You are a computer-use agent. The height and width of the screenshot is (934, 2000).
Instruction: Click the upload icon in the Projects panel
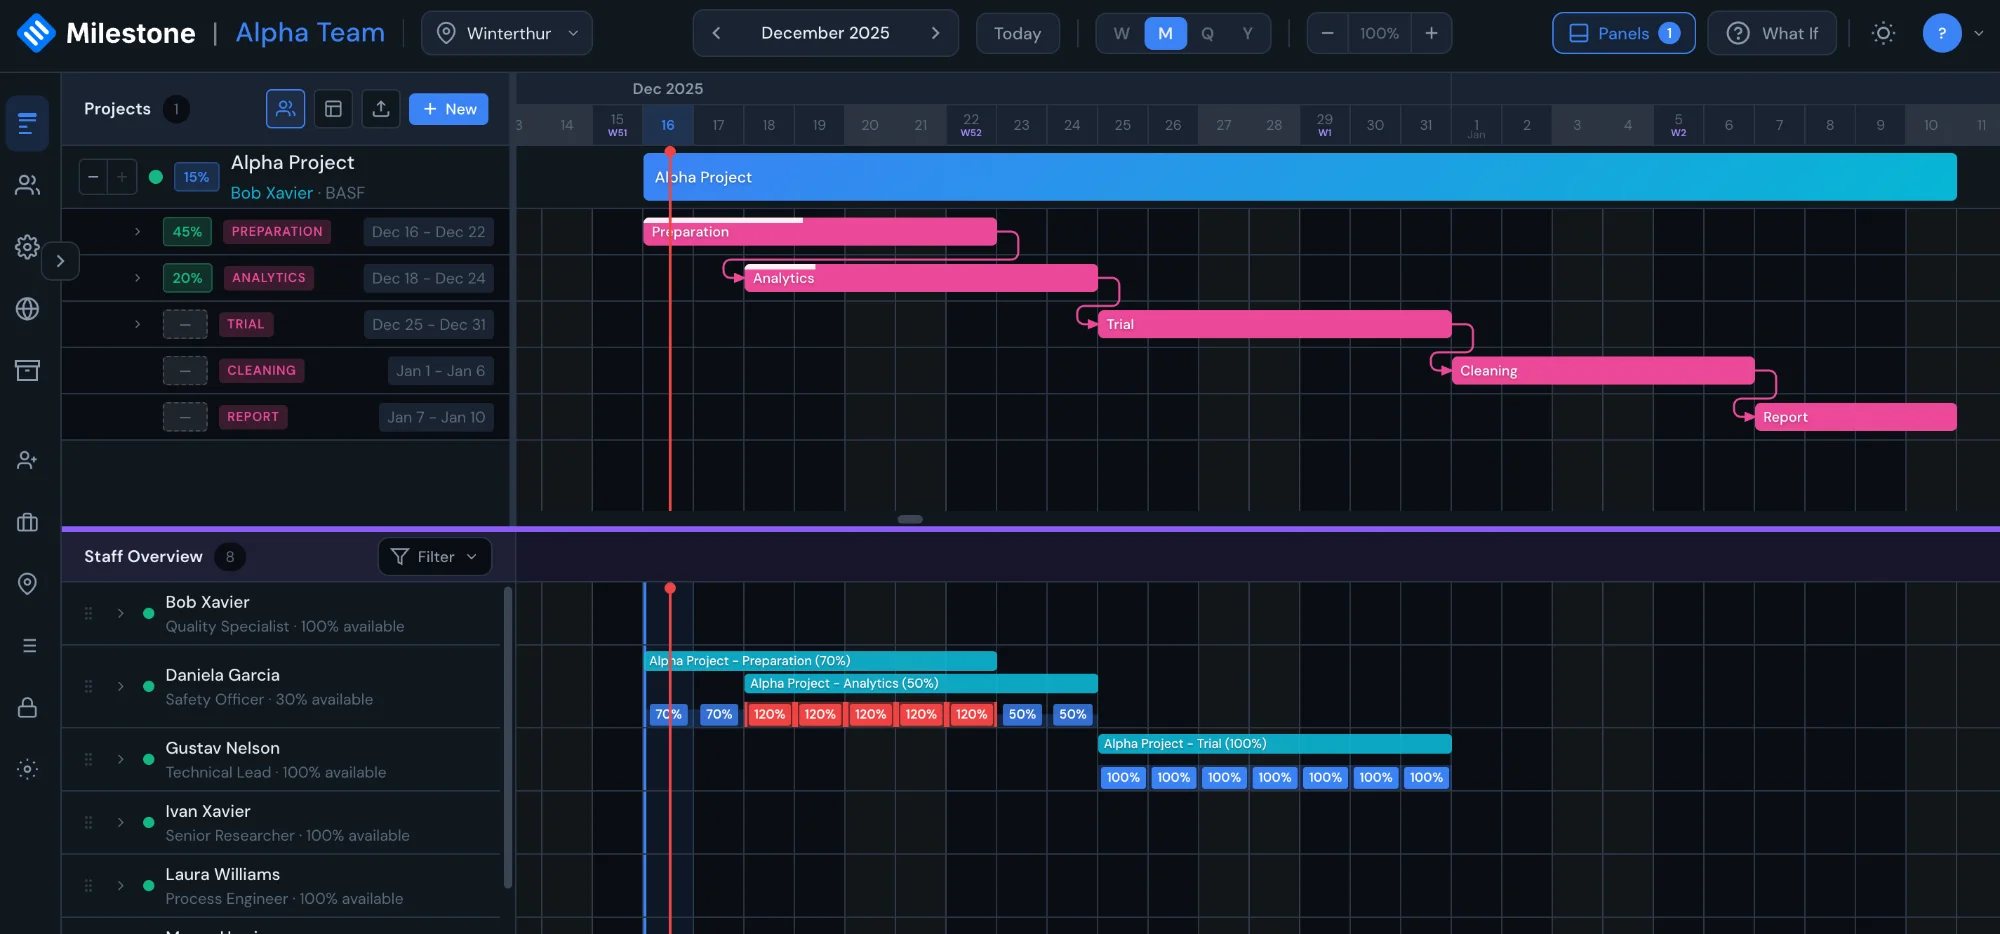(x=381, y=109)
